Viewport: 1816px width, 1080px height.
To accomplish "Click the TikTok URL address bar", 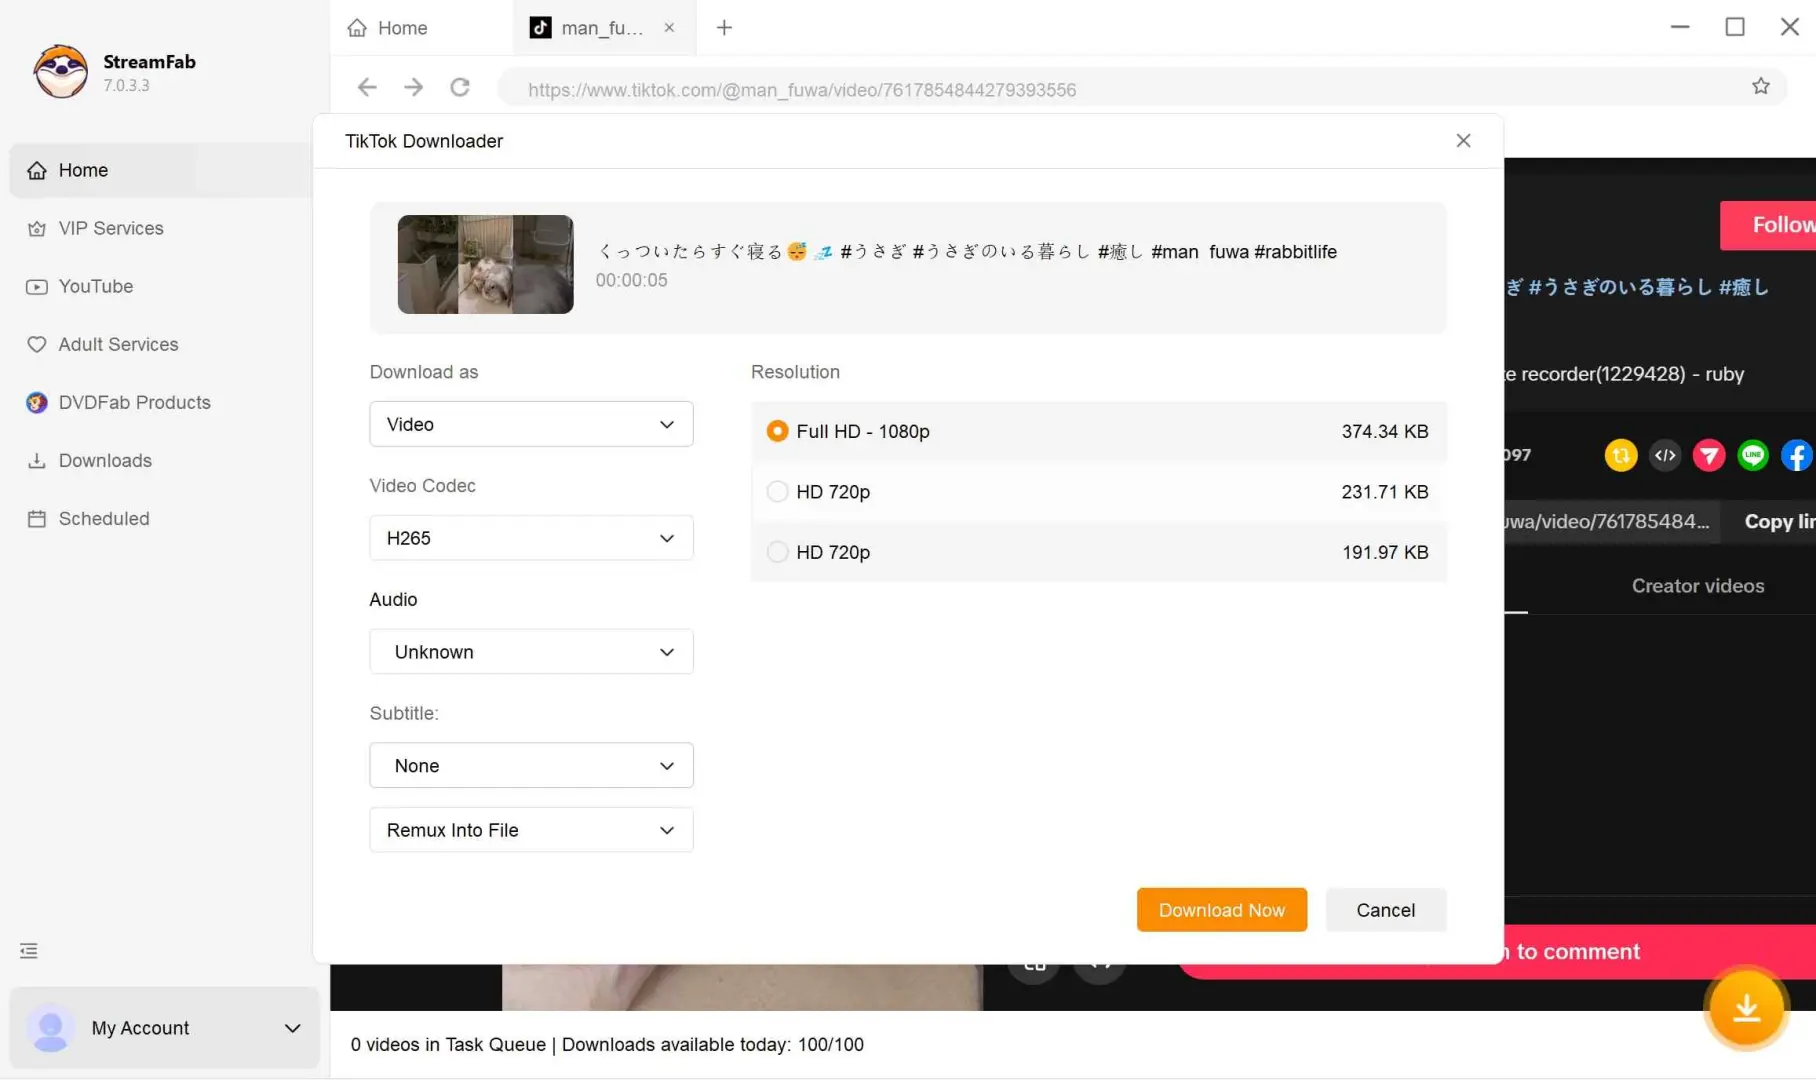I will click(1142, 88).
